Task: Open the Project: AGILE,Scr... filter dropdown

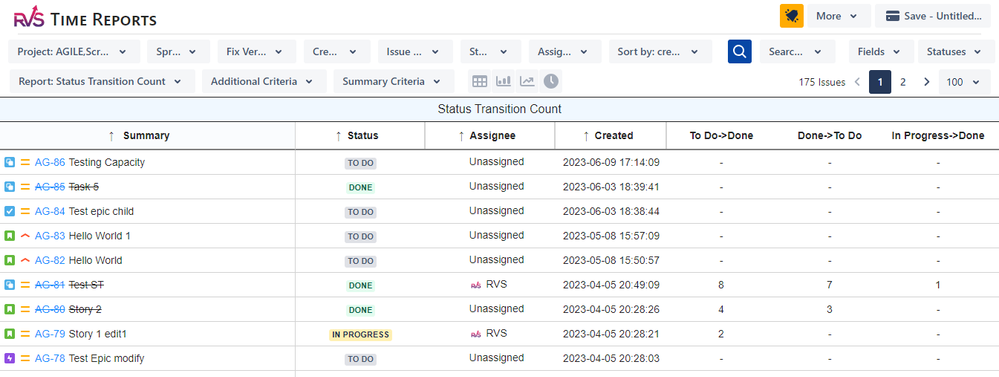Action: (74, 52)
